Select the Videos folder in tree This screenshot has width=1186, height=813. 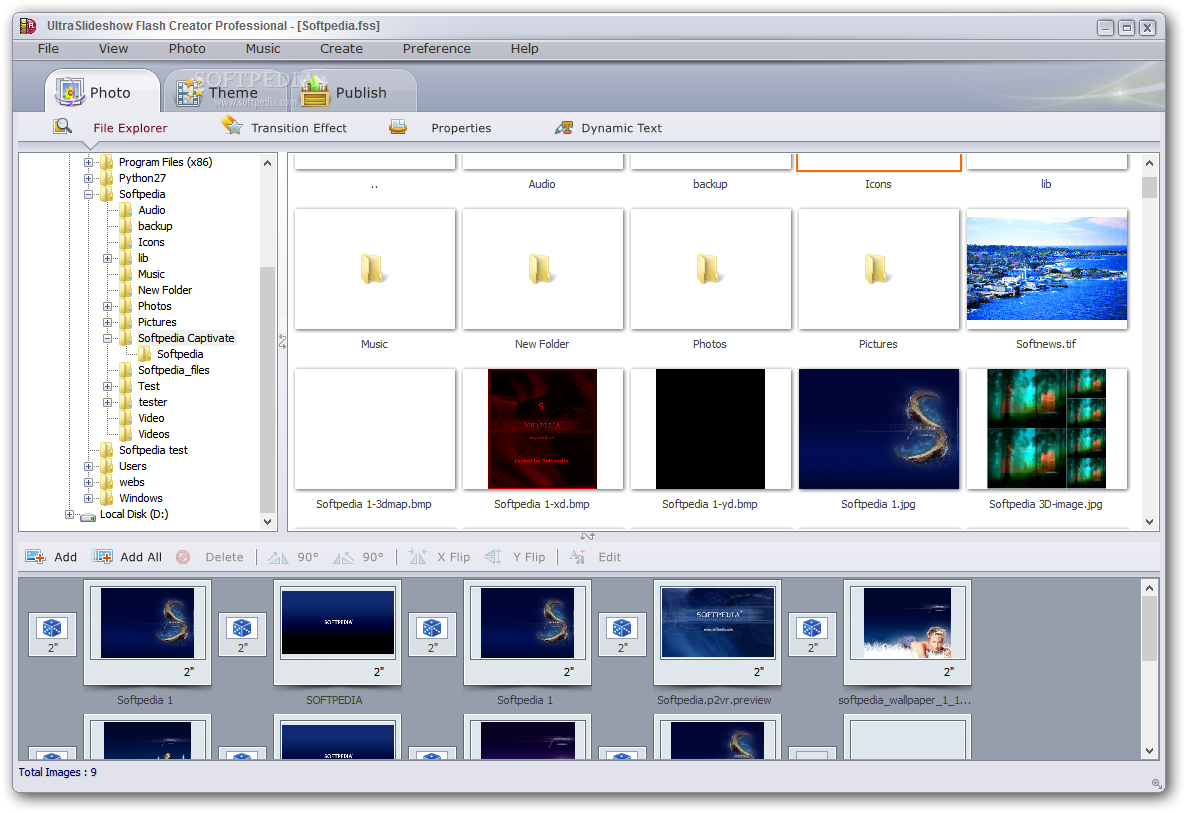click(154, 434)
